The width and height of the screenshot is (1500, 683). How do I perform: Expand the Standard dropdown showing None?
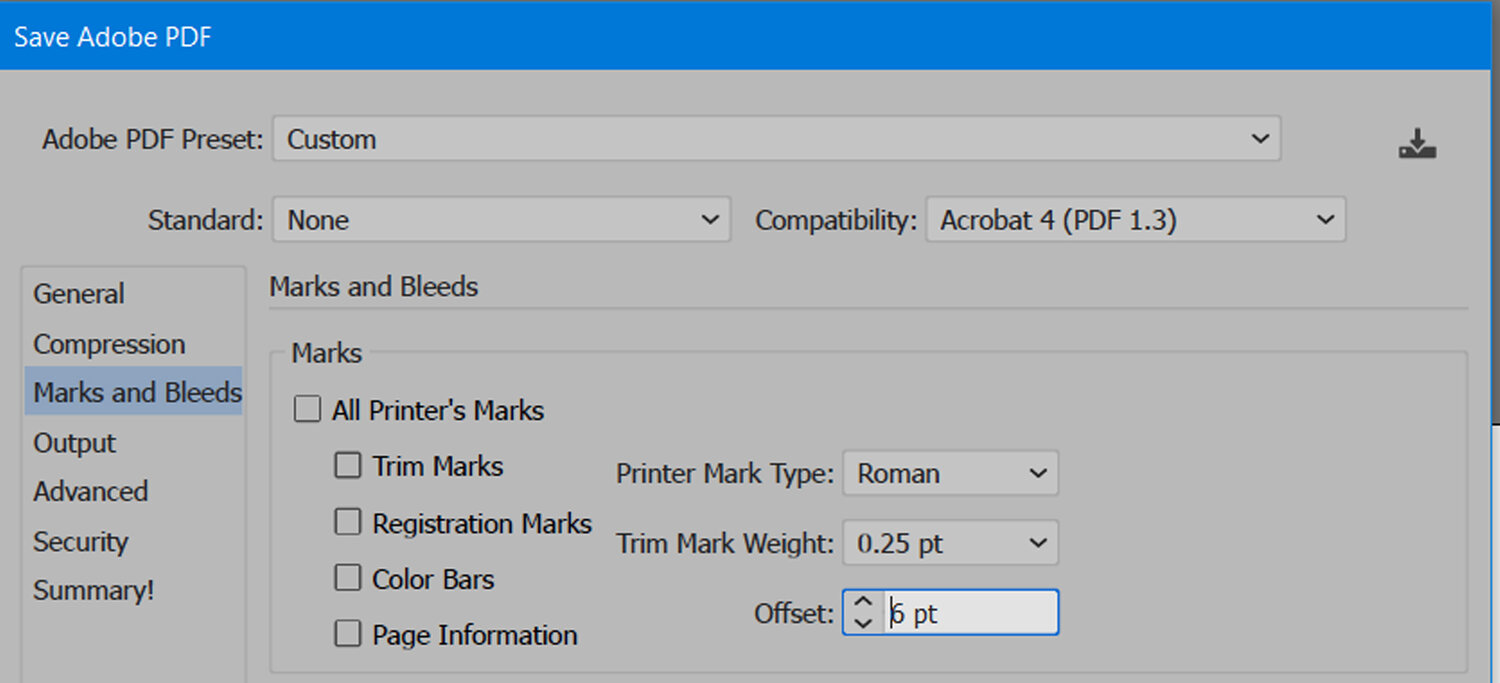[x=502, y=220]
